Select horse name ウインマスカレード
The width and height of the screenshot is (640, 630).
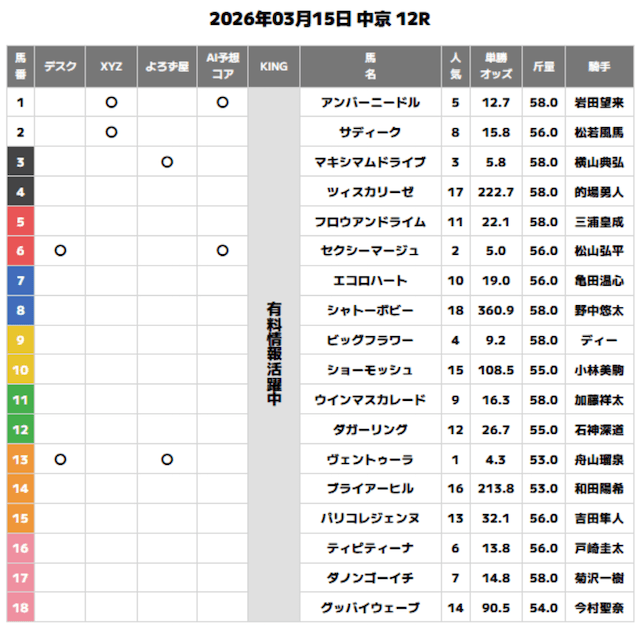tap(370, 400)
